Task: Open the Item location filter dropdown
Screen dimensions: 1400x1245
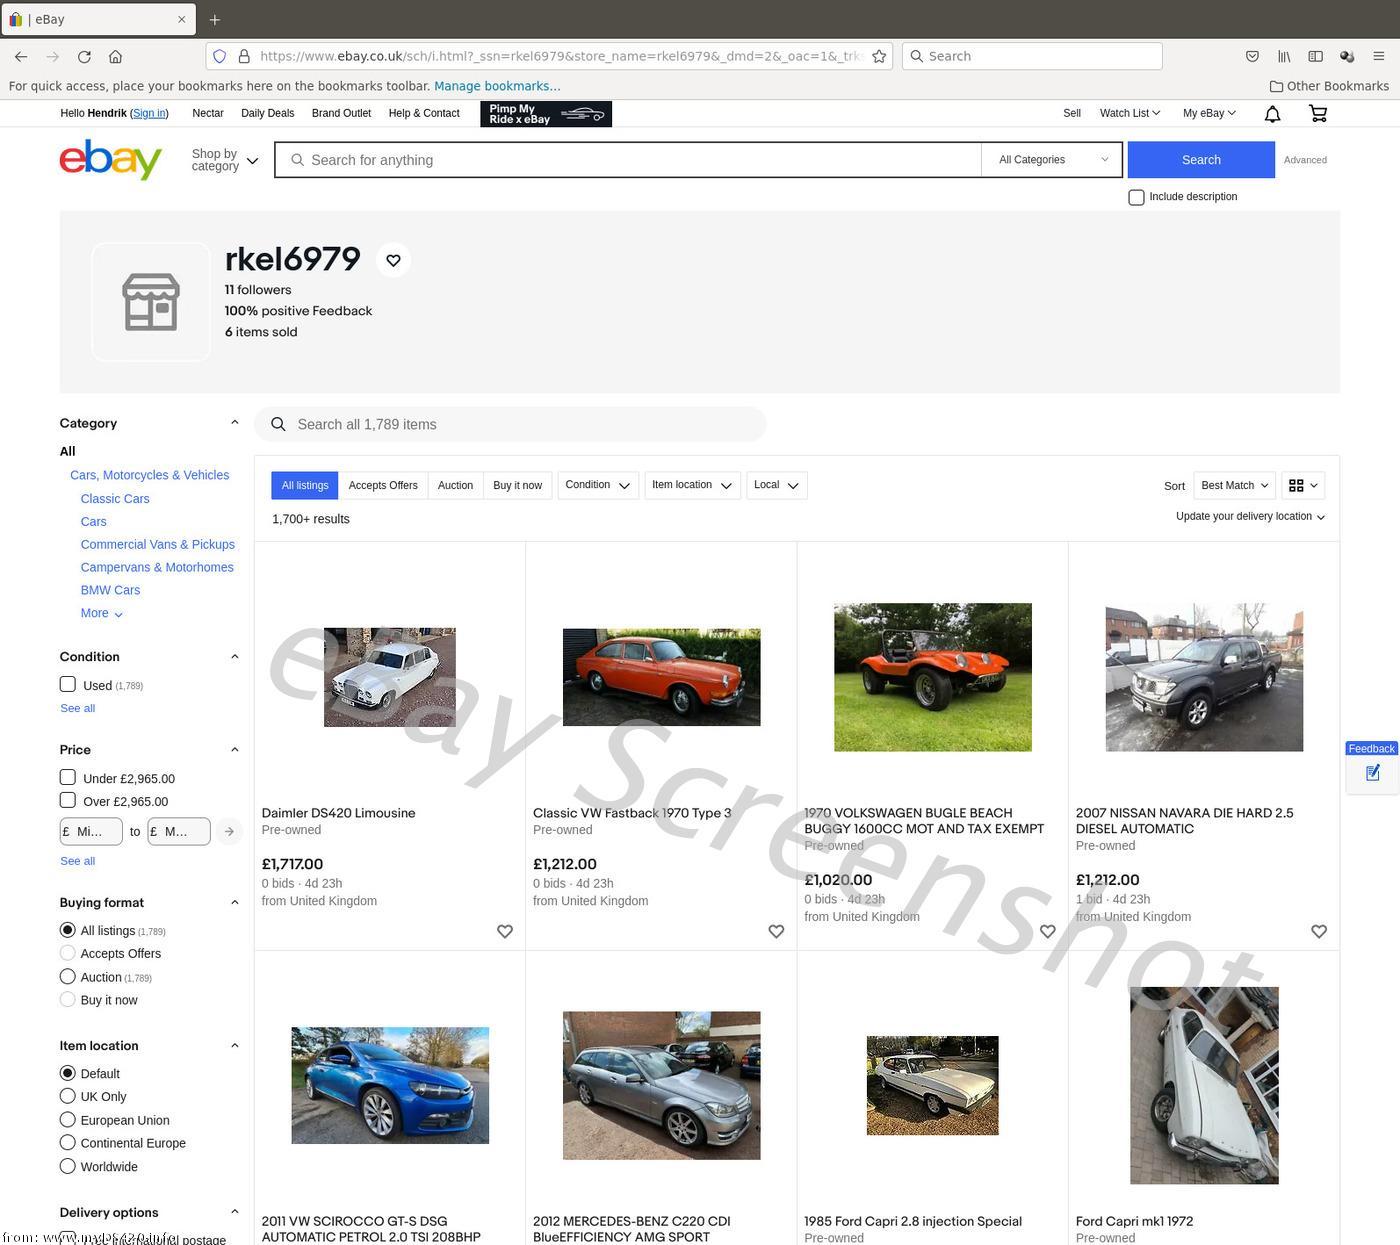Action: tap(692, 486)
